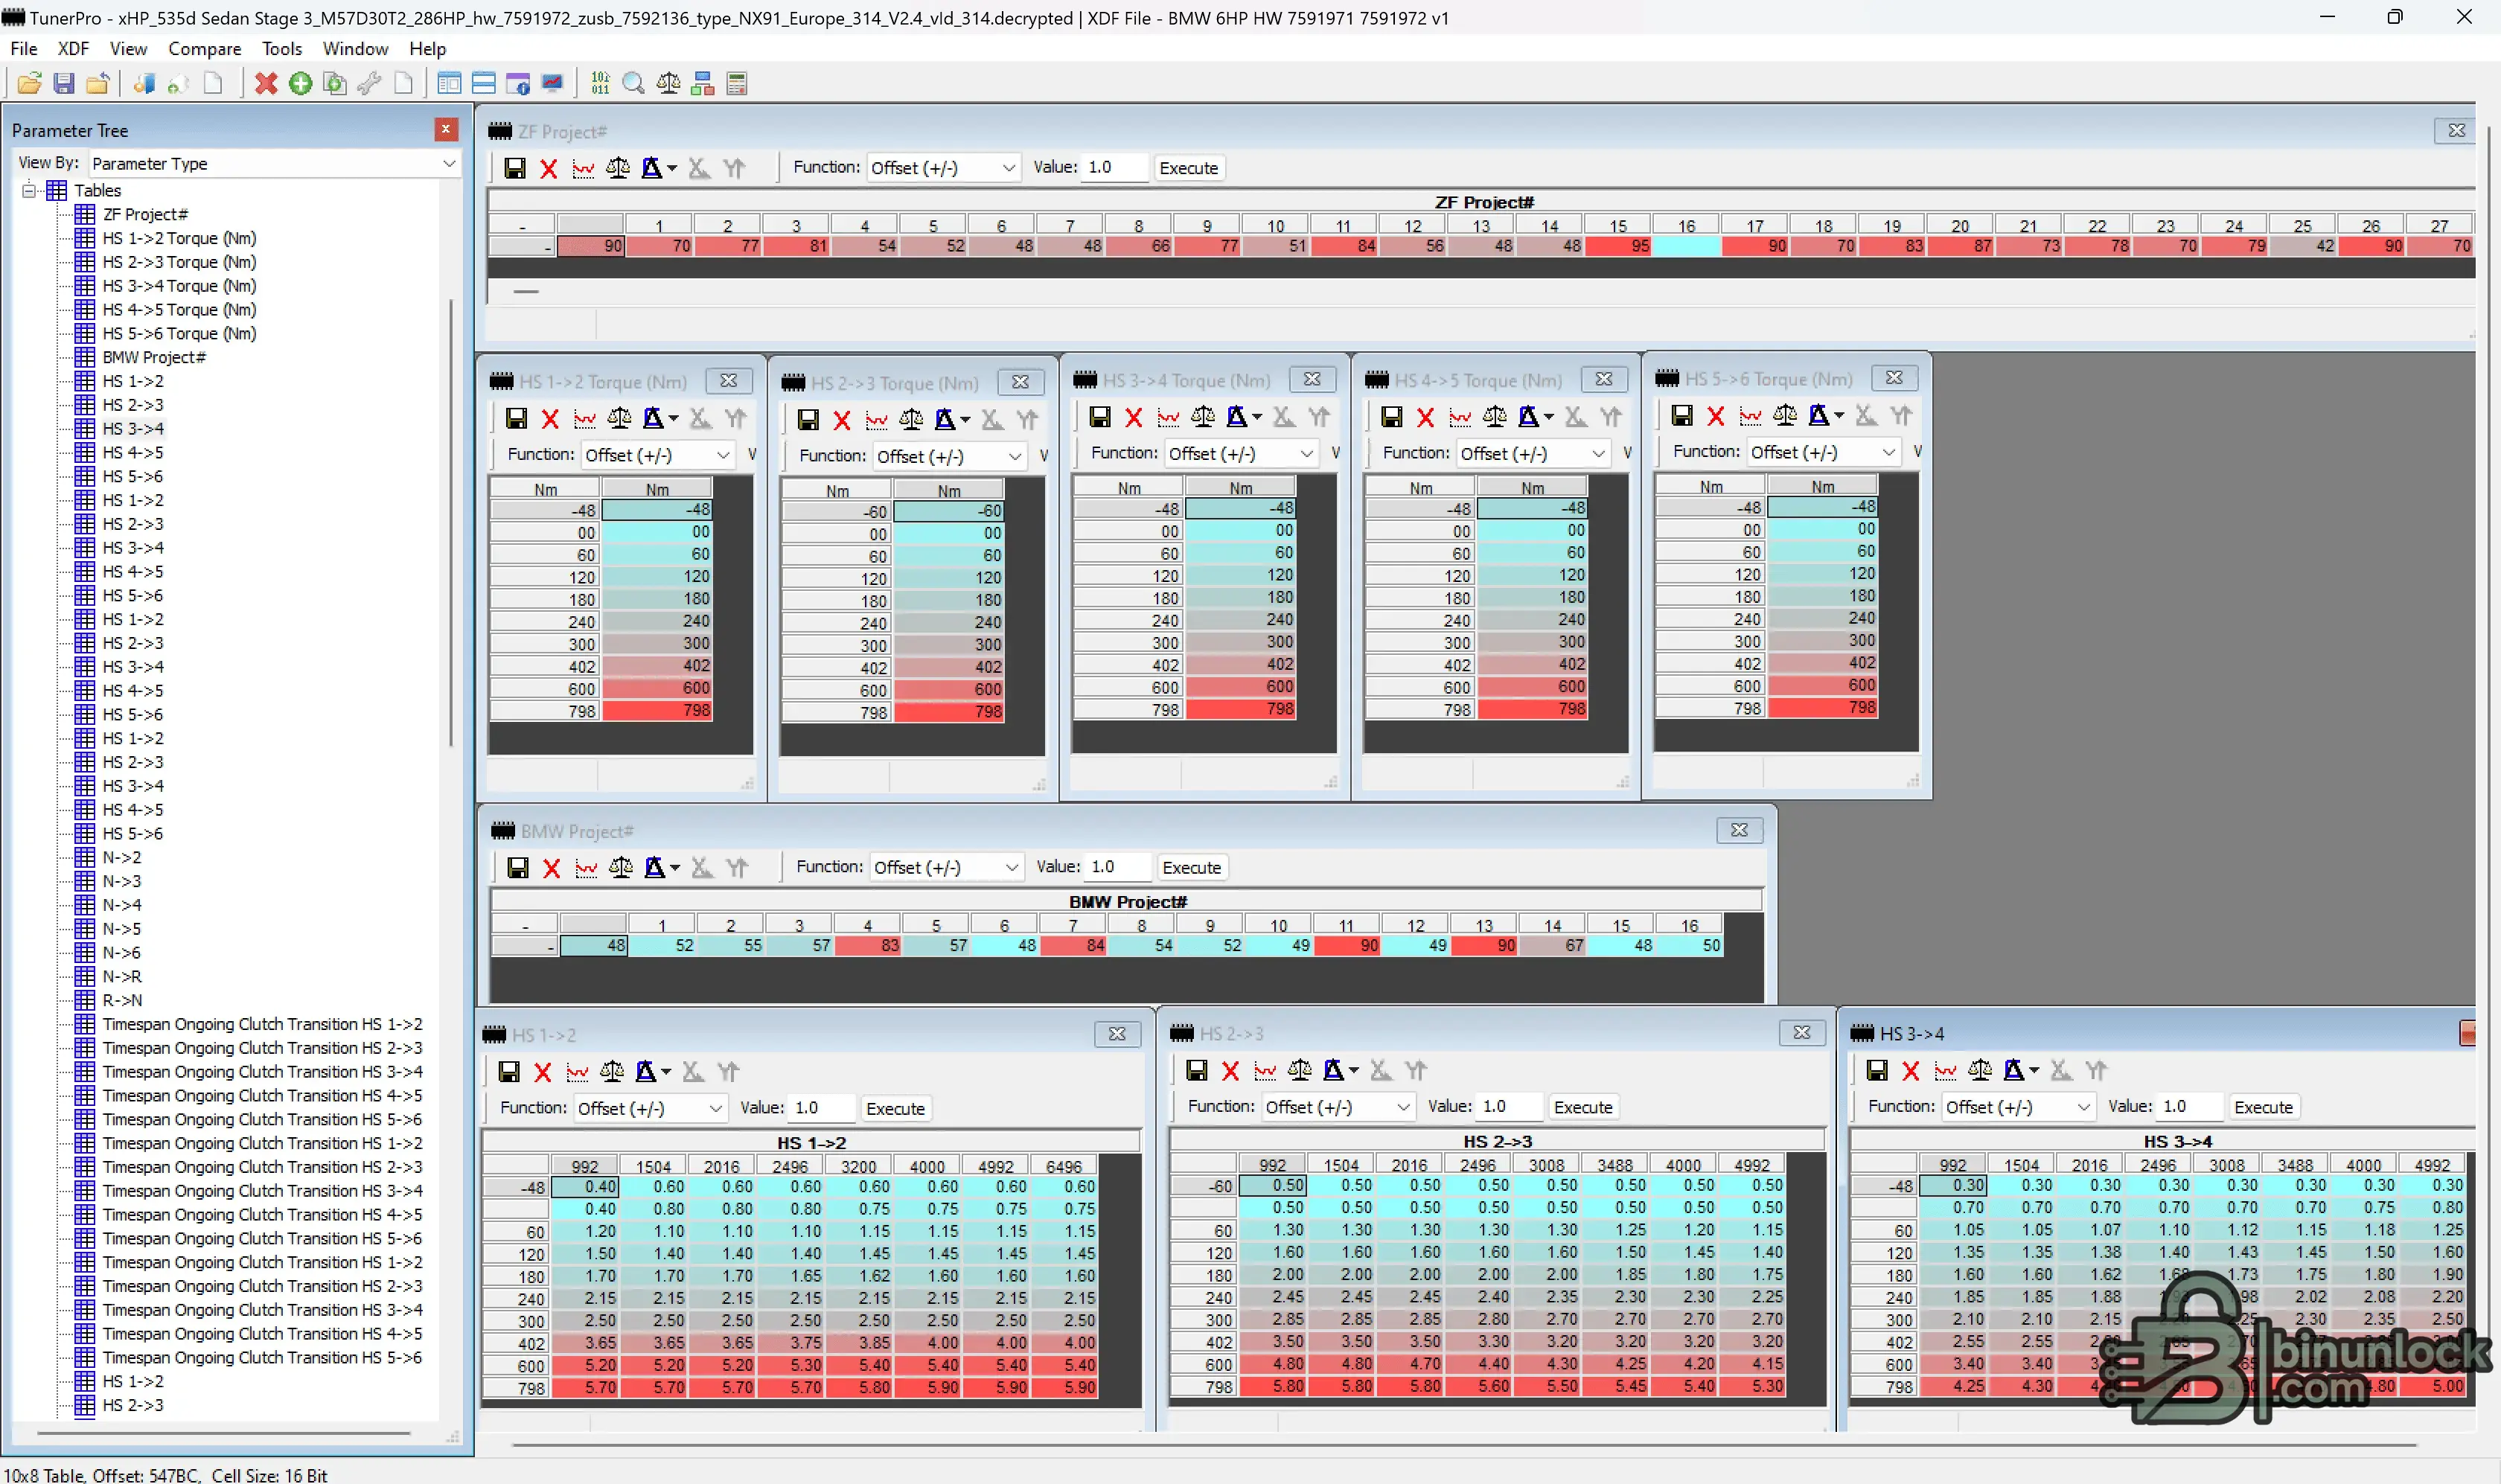Collapse the Tables tree node
Viewport: 2501px width, 1484px height.
click(29, 190)
